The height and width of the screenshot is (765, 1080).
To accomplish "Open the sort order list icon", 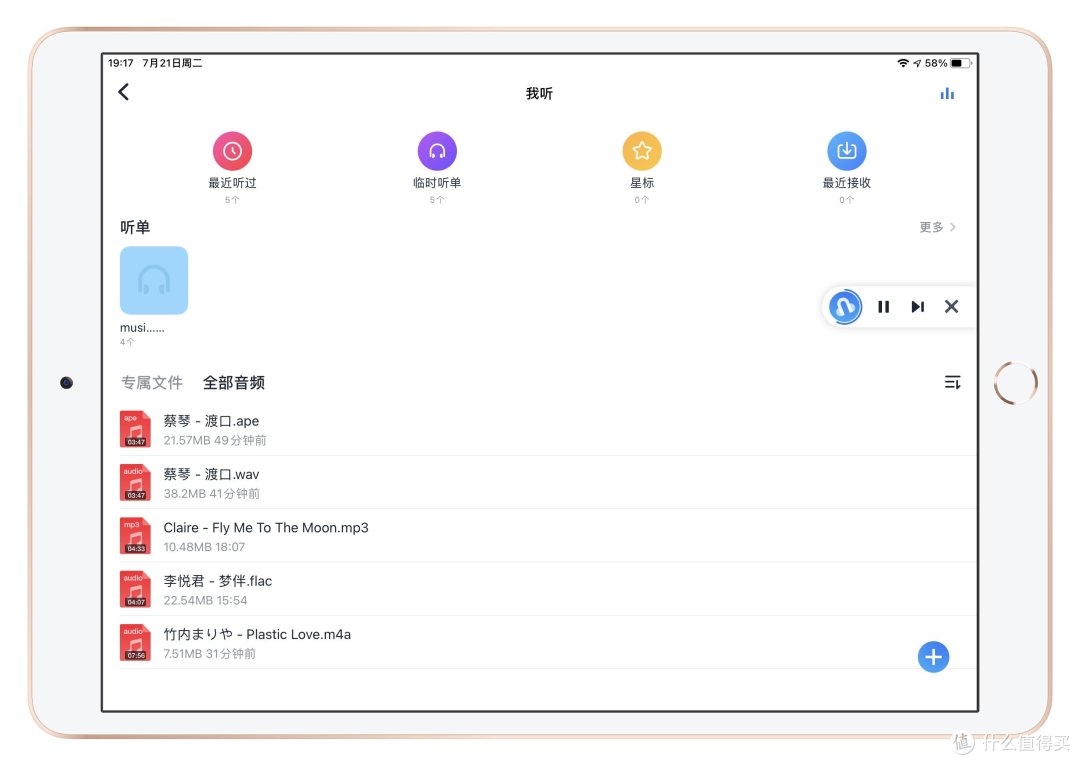I will tap(952, 382).
